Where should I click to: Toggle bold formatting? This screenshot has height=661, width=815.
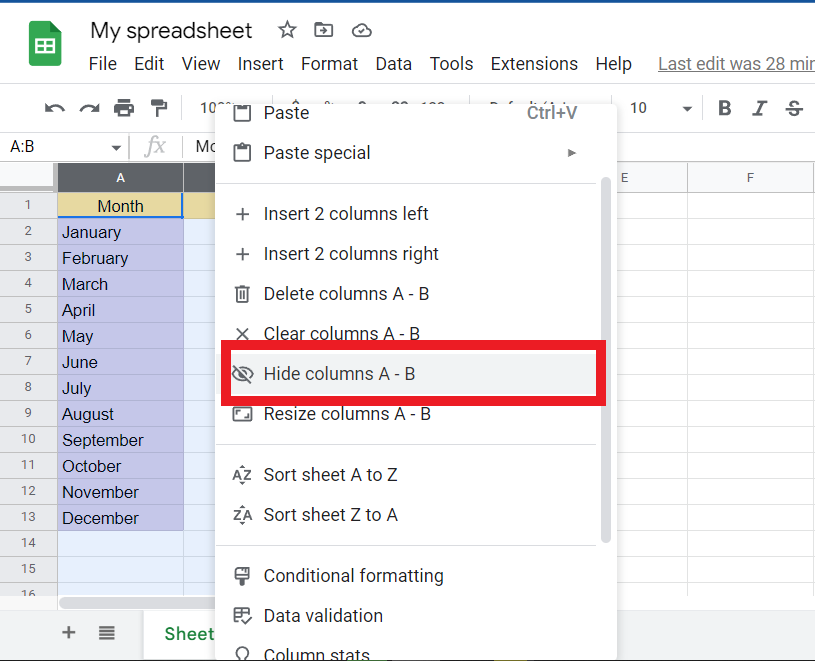pyautogui.click(x=724, y=108)
